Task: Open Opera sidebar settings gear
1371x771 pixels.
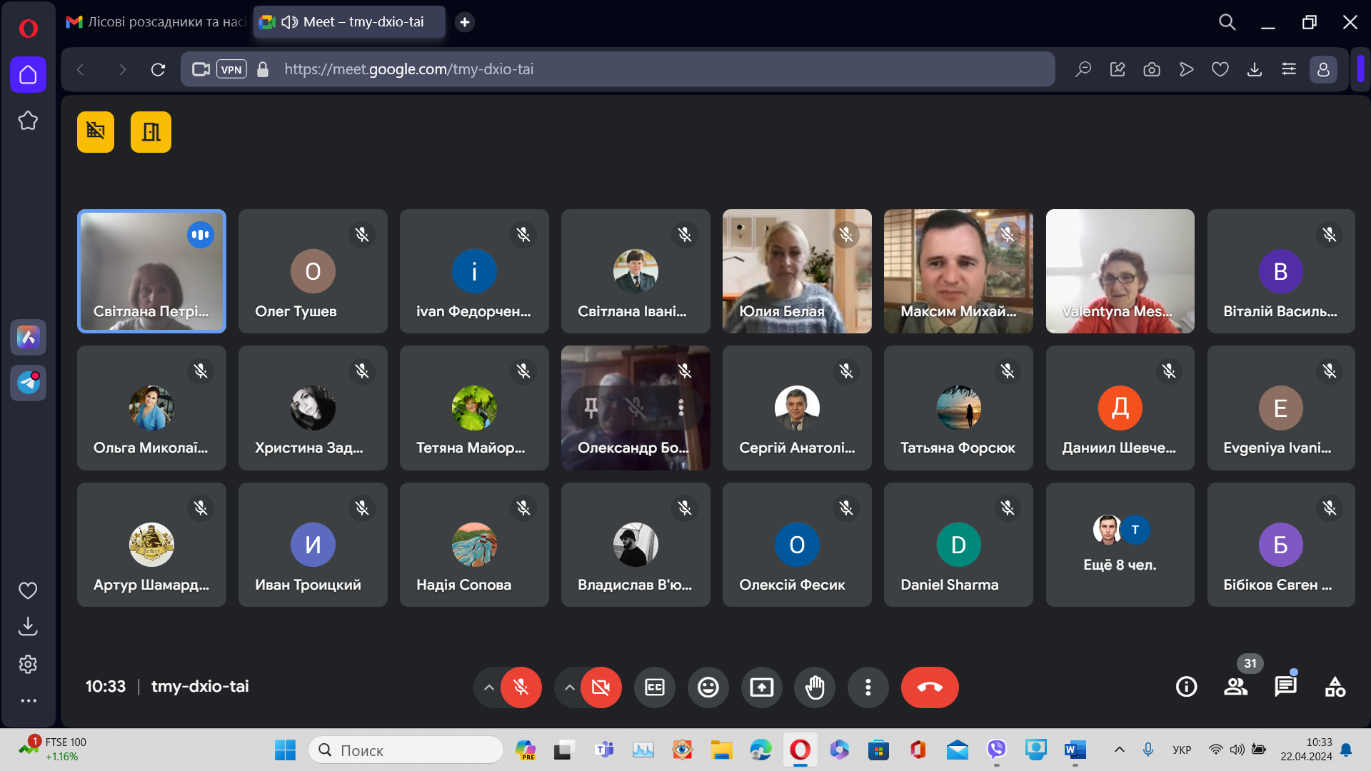Action: pyautogui.click(x=28, y=664)
